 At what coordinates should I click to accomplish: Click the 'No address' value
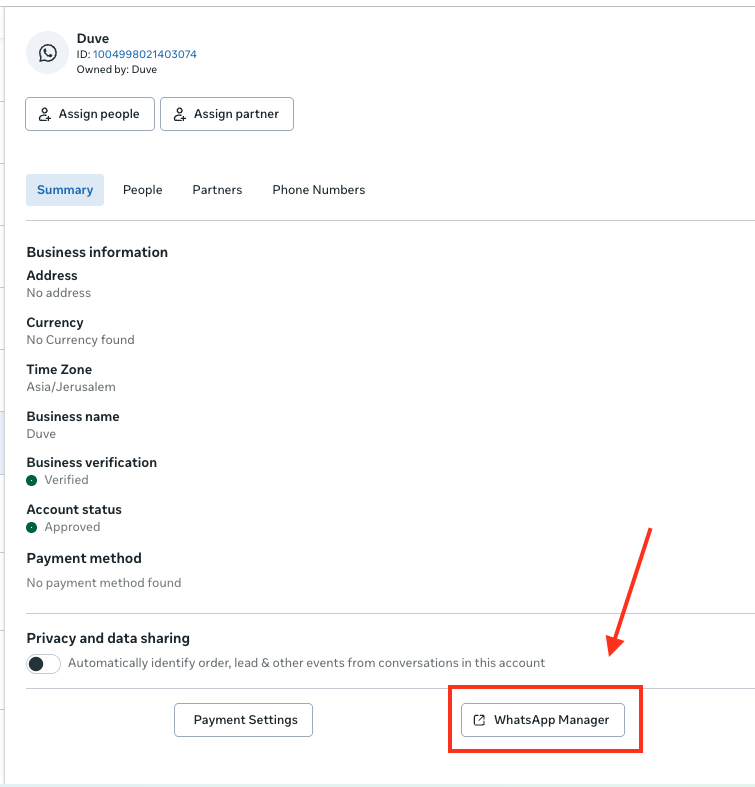[58, 293]
